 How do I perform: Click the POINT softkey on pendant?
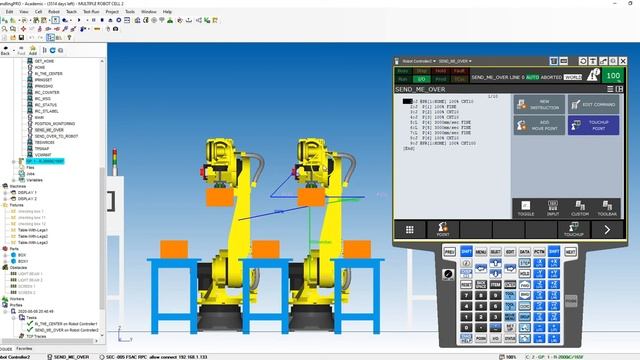(443, 230)
